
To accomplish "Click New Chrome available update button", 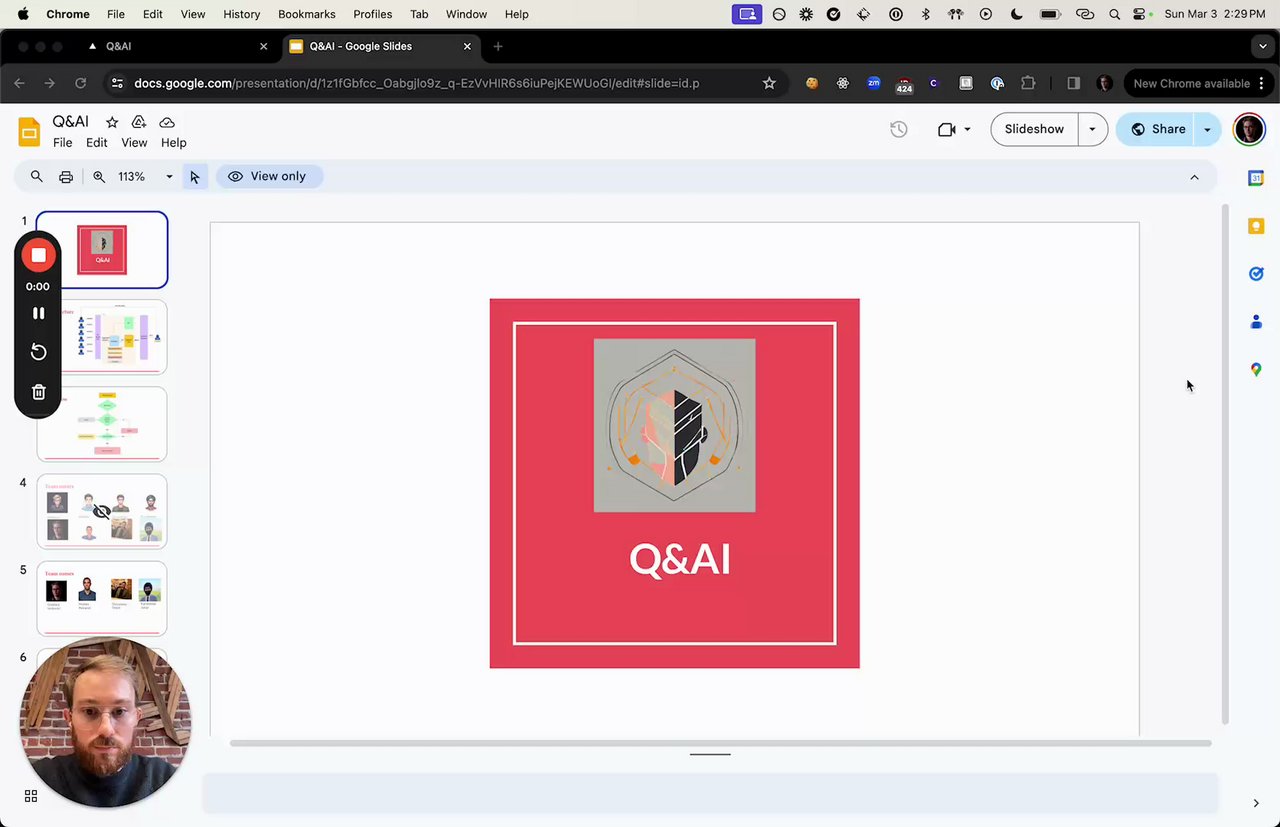I will pos(1196,83).
